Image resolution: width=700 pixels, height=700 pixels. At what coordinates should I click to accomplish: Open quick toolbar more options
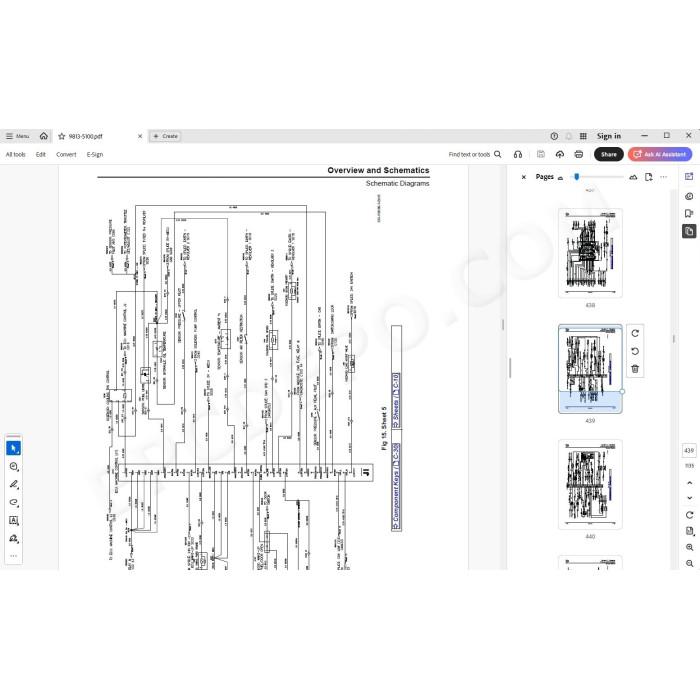click(x=13, y=556)
